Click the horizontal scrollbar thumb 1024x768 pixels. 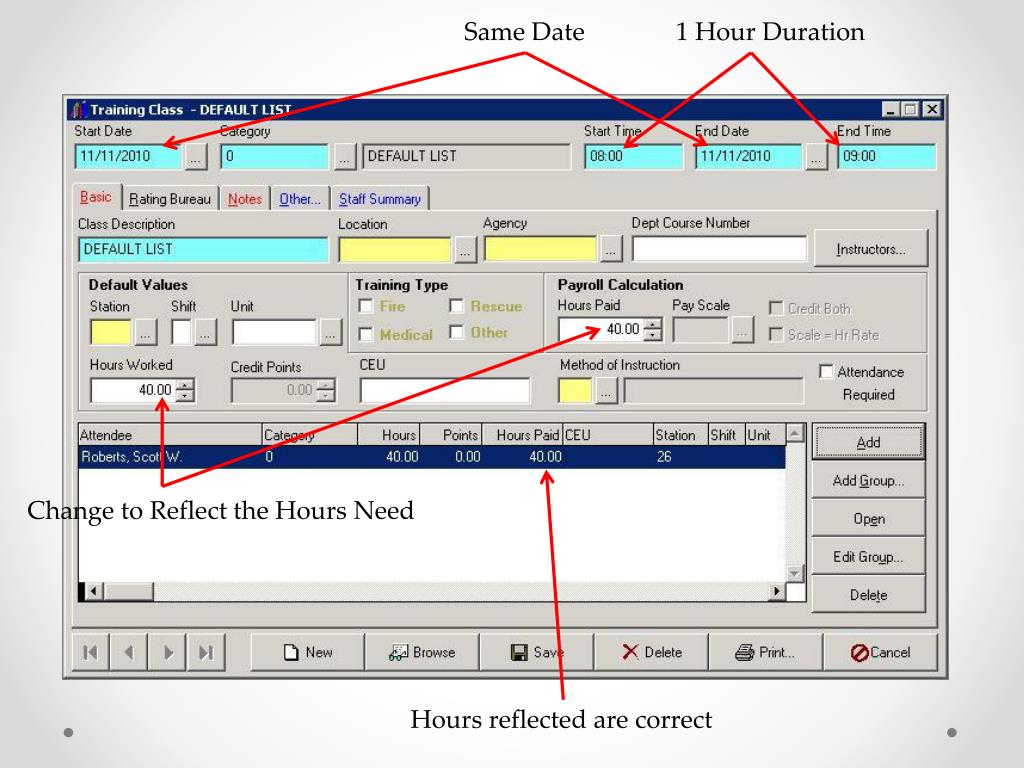click(128, 591)
